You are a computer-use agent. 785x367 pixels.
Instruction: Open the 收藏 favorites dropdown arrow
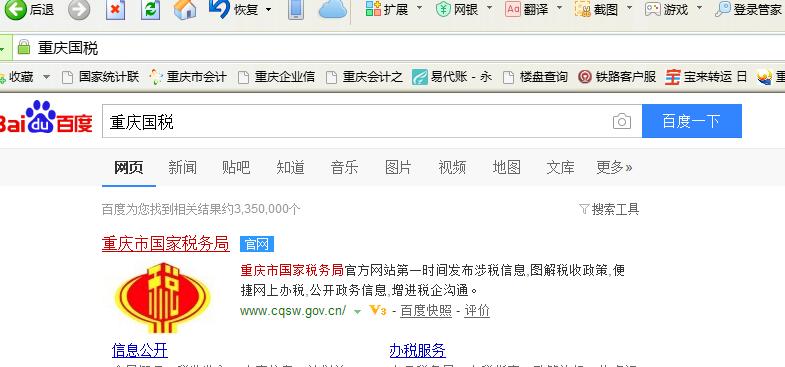(47, 77)
